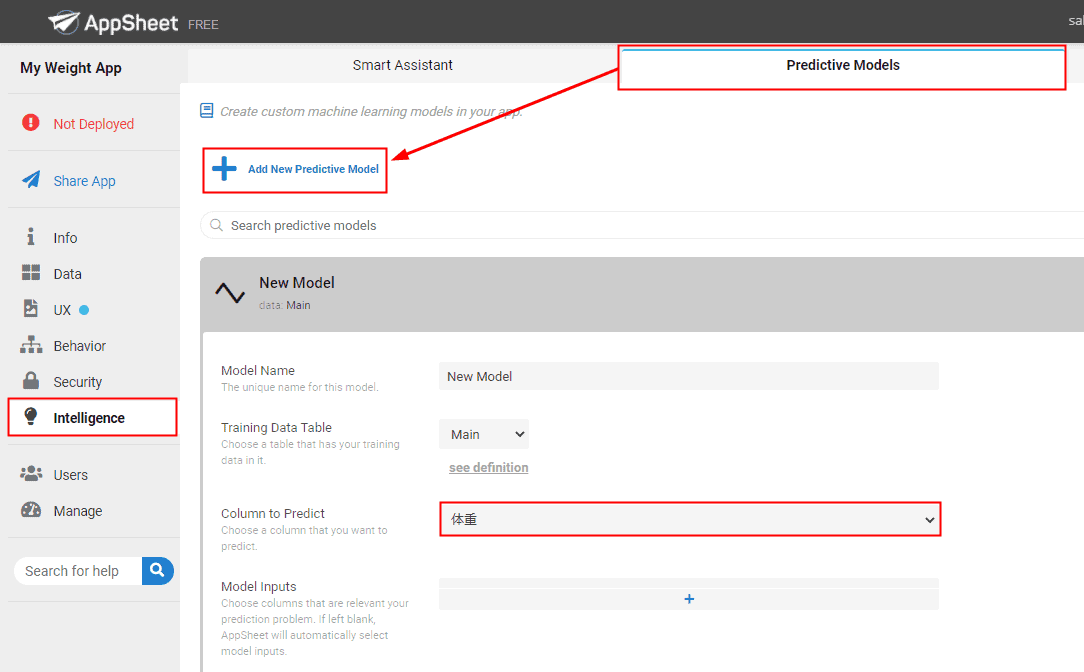
Task: Click the 'data: Main' label
Action: pyautogui.click(x=285, y=305)
